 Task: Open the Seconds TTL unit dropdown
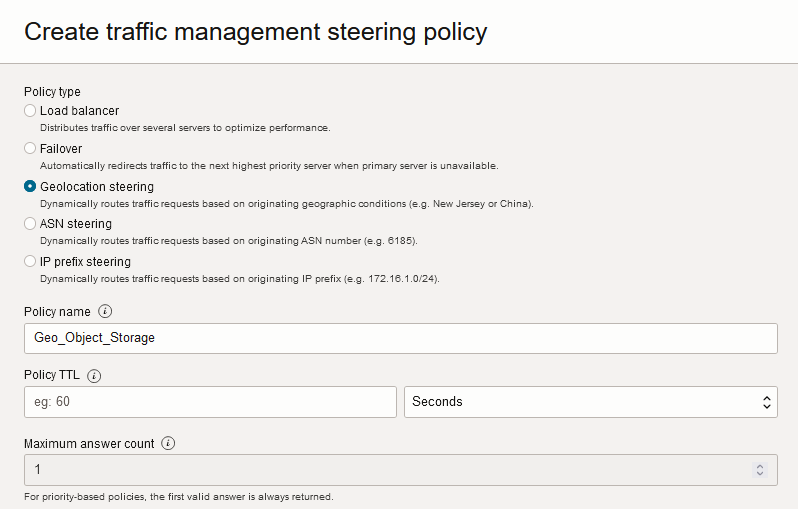tap(590, 402)
